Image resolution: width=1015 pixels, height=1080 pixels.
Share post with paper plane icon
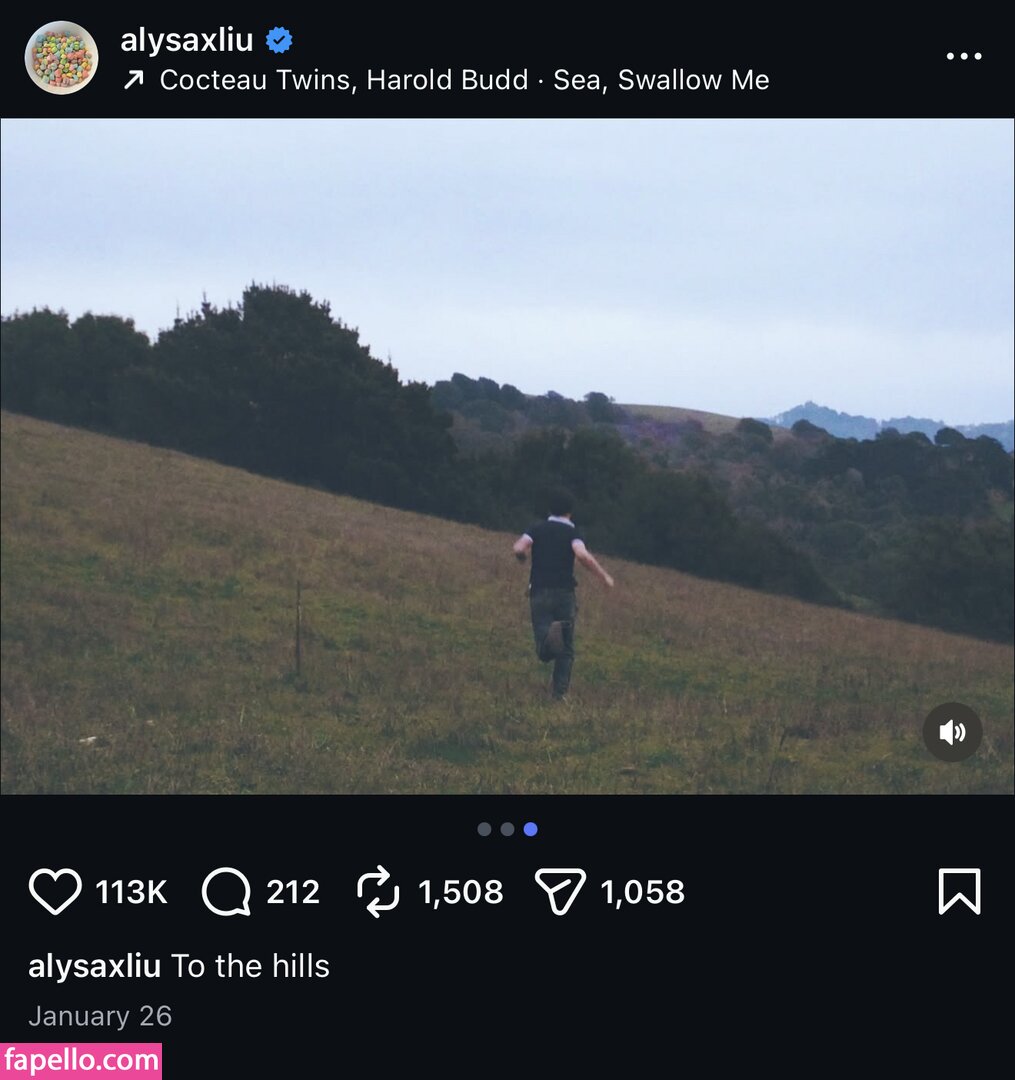pos(560,891)
